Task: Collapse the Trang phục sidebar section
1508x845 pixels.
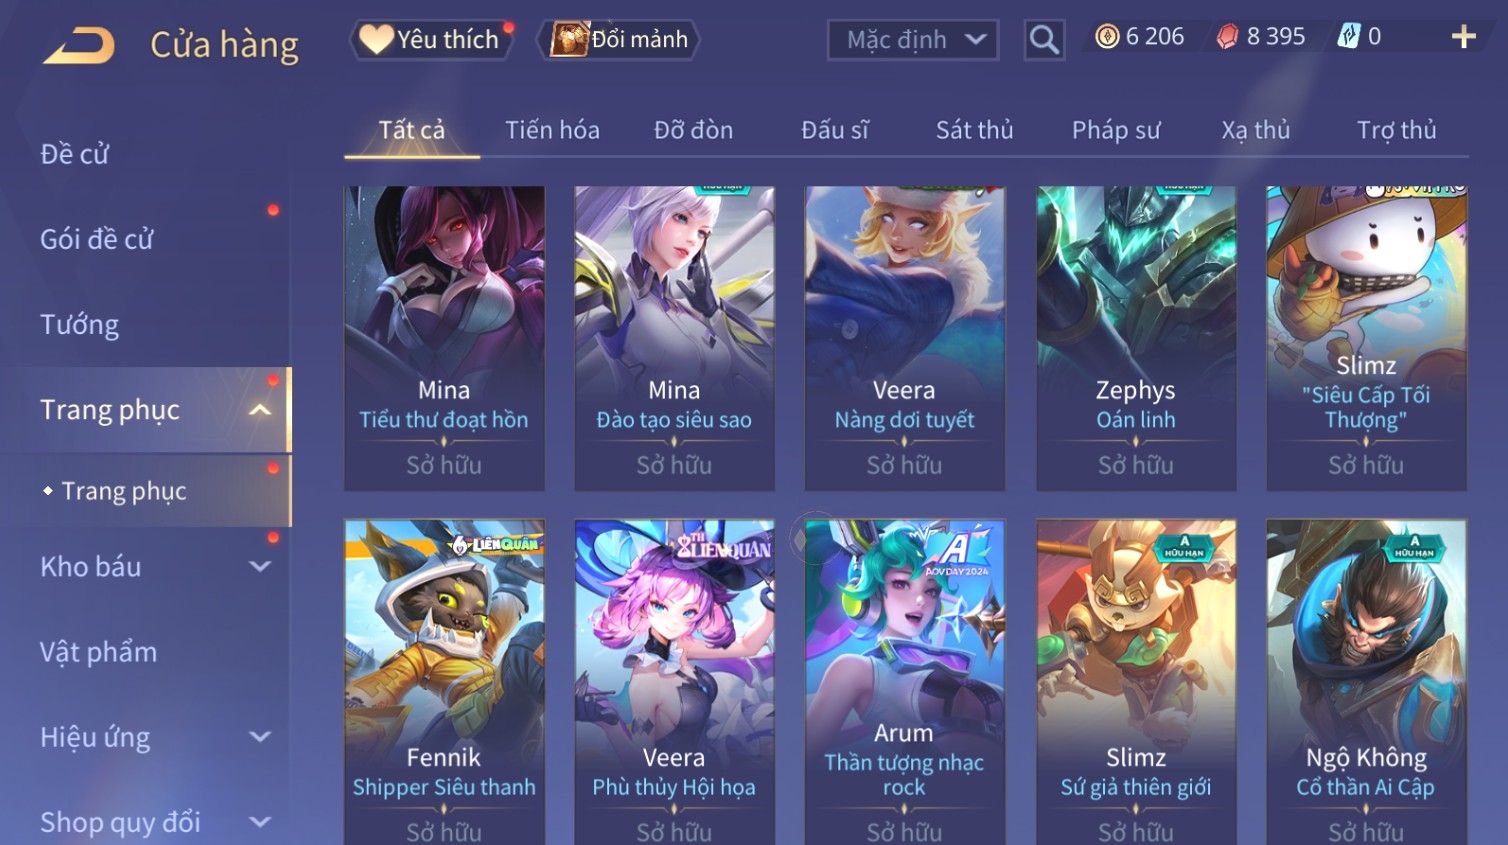Action: [260, 410]
